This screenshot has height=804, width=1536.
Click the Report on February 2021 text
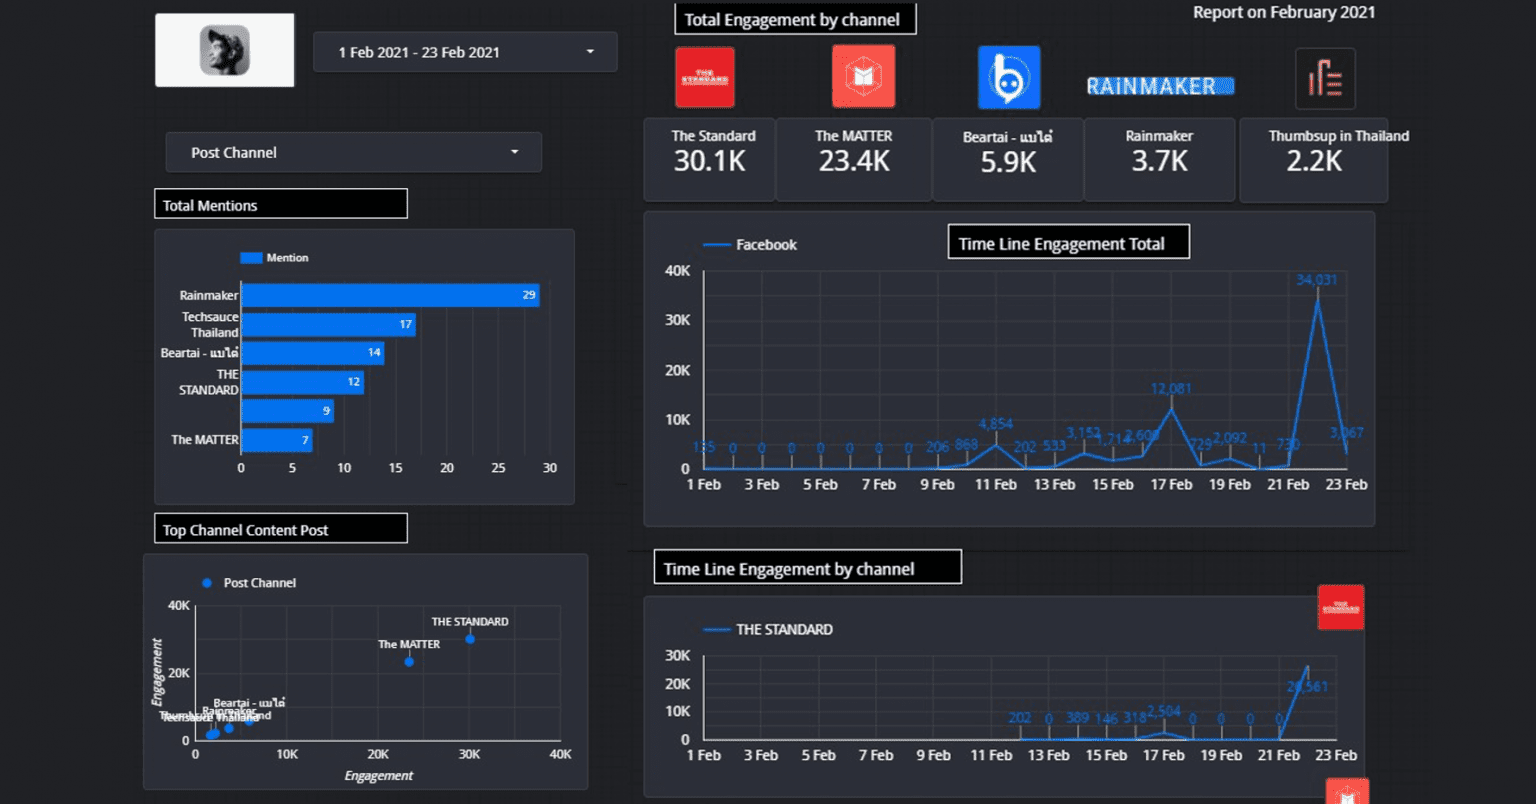1284,12
